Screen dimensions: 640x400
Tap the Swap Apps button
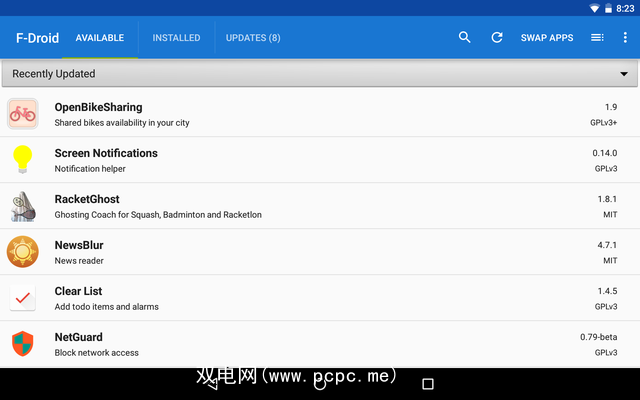pyautogui.click(x=547, y=38)
